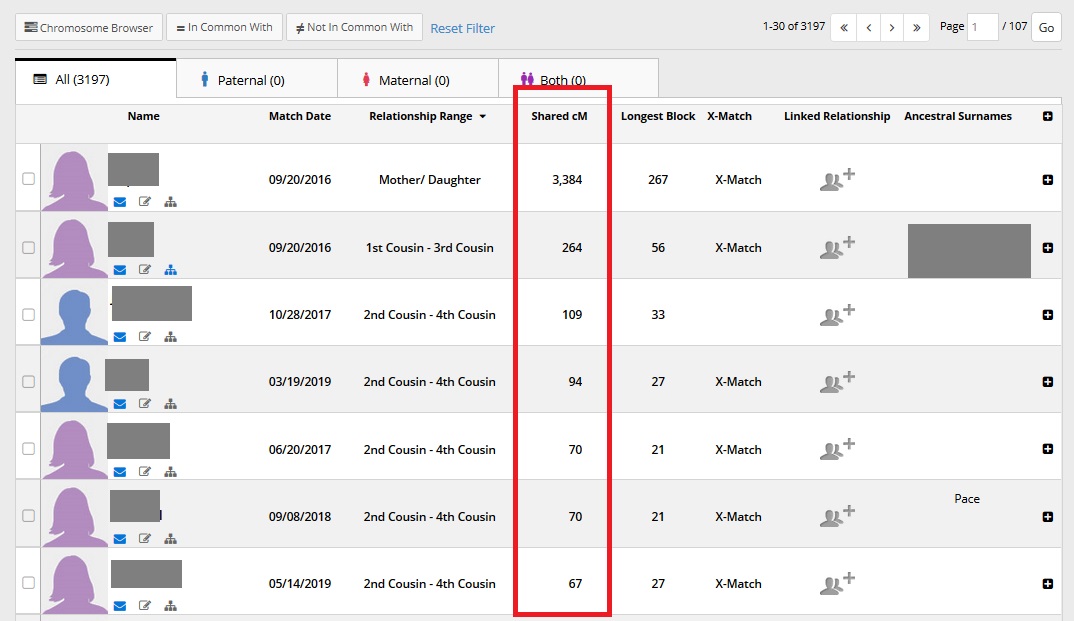Click link relationship icon for 109 cM match
The width and height of the screenshot is (1074, 621).
(x=836, y=315)
